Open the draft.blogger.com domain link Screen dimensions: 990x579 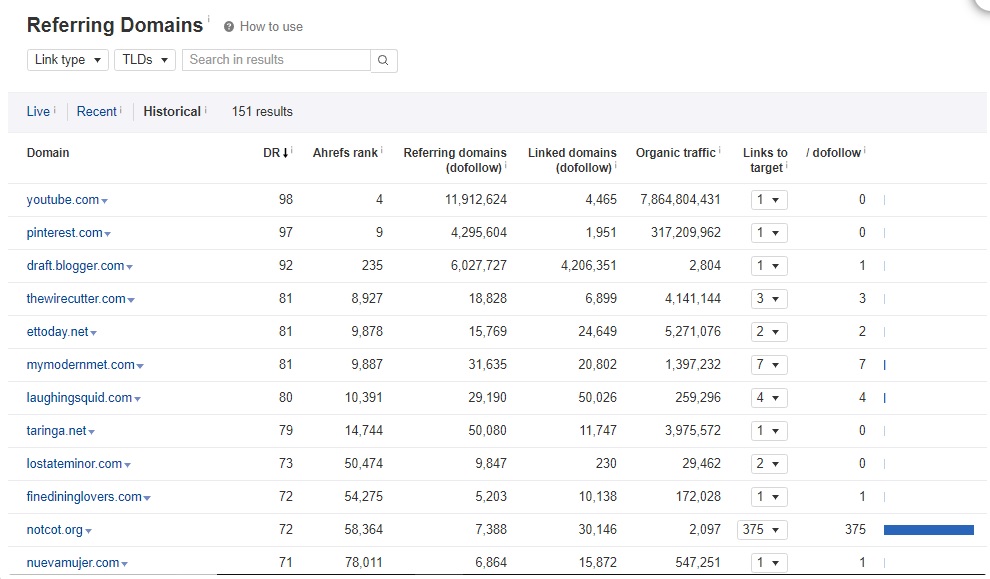tap(75, 266)
